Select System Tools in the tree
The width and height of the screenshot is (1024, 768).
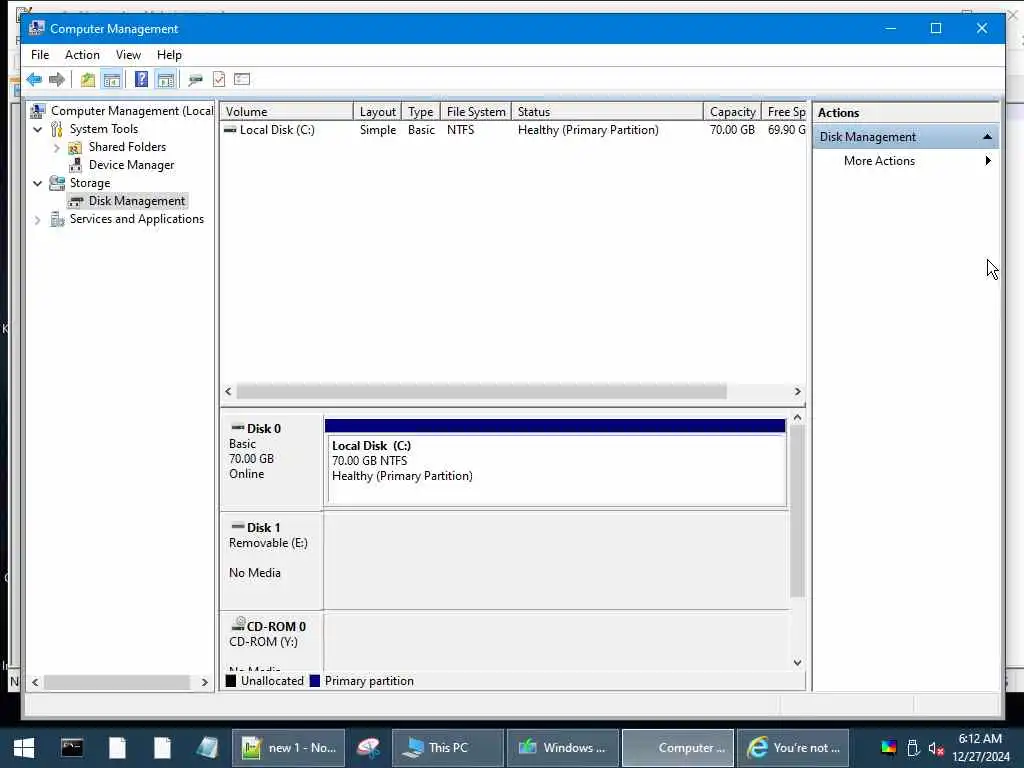coord(104,129)
